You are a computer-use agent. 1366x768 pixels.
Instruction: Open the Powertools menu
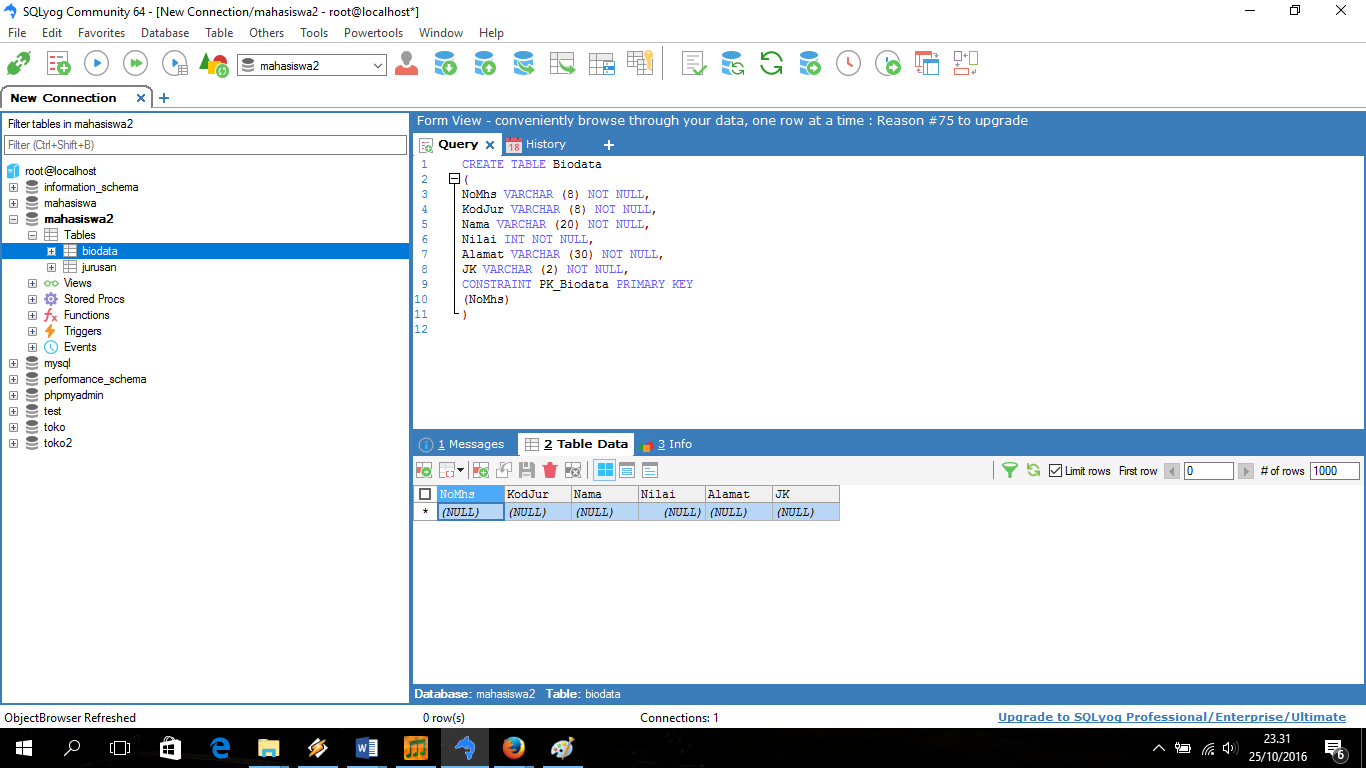click(x=373, y=32)
